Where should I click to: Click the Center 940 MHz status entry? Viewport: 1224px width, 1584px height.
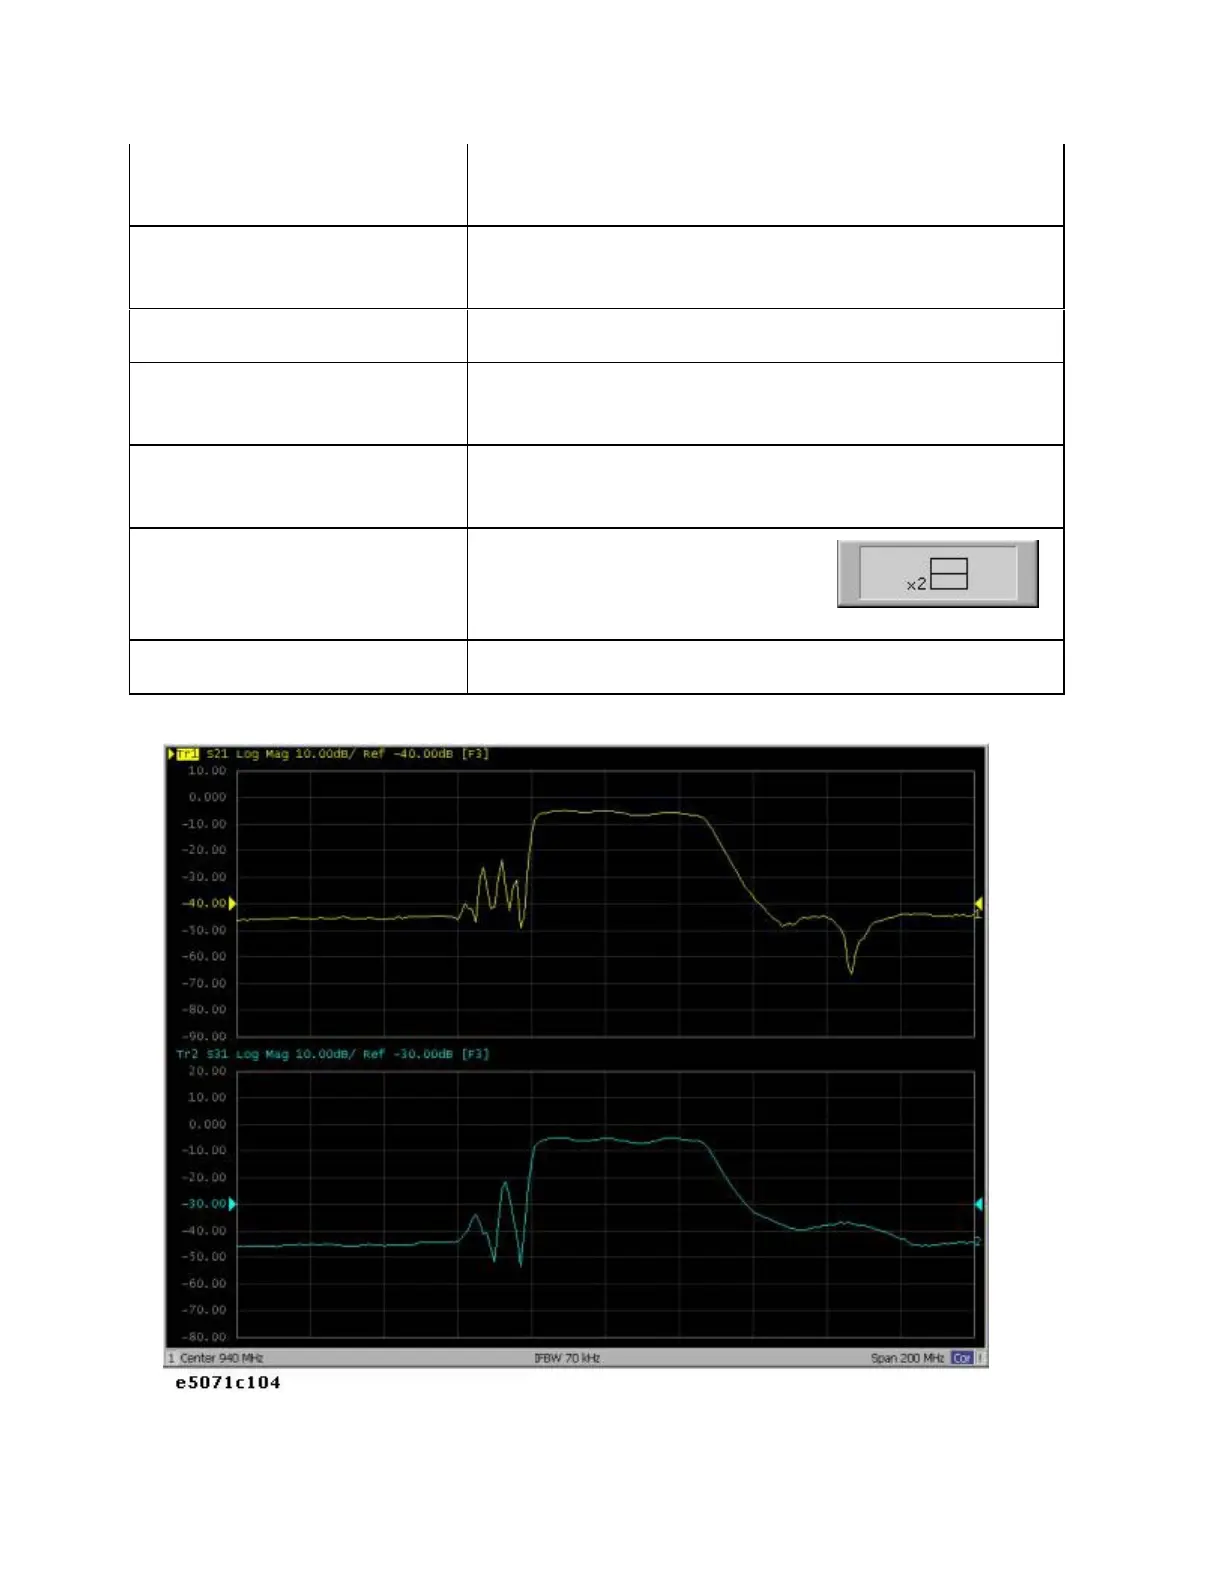pos(221,1358)
